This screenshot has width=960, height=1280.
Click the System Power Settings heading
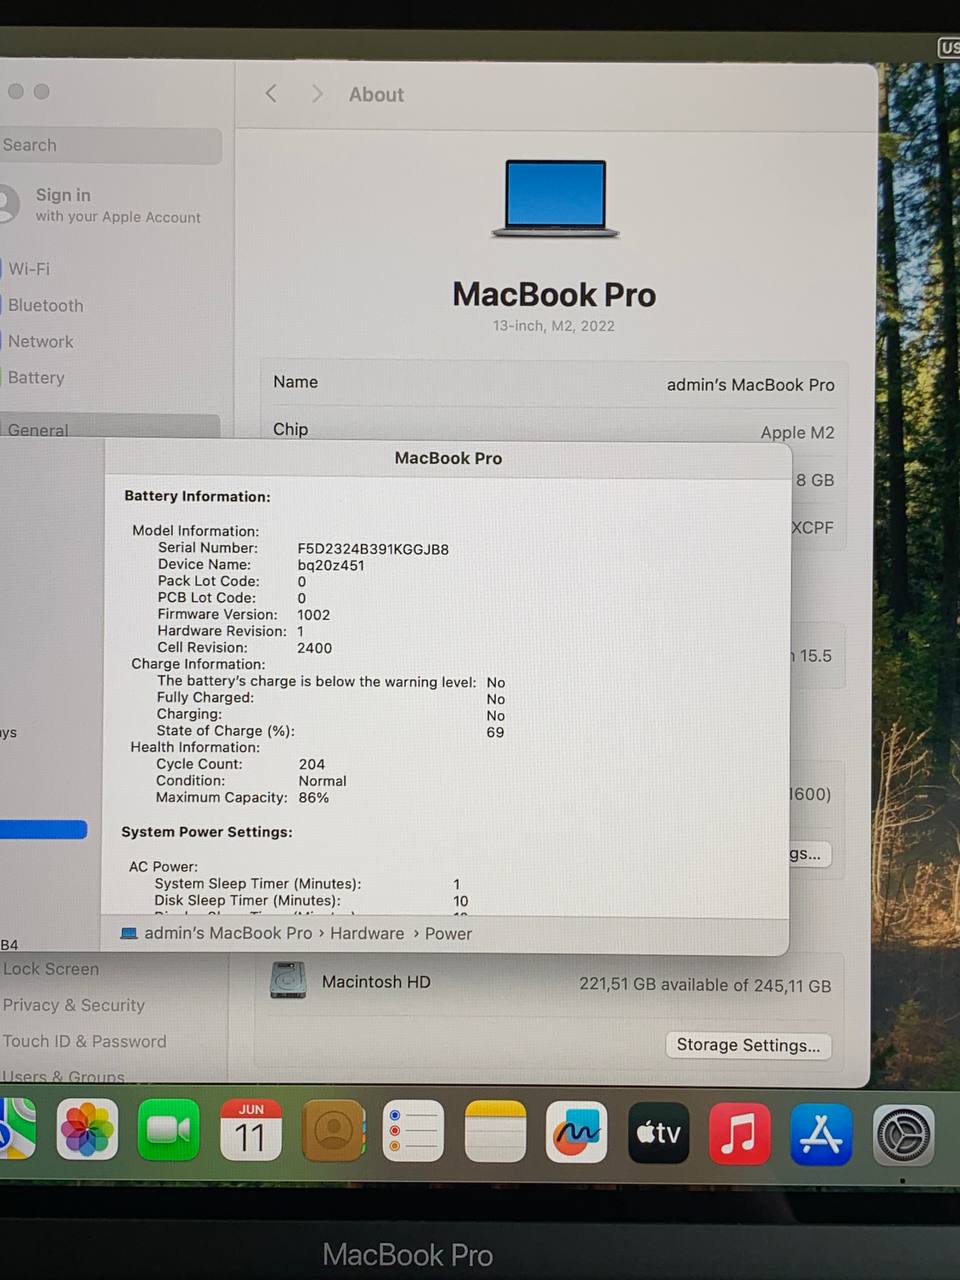[207, 832]
